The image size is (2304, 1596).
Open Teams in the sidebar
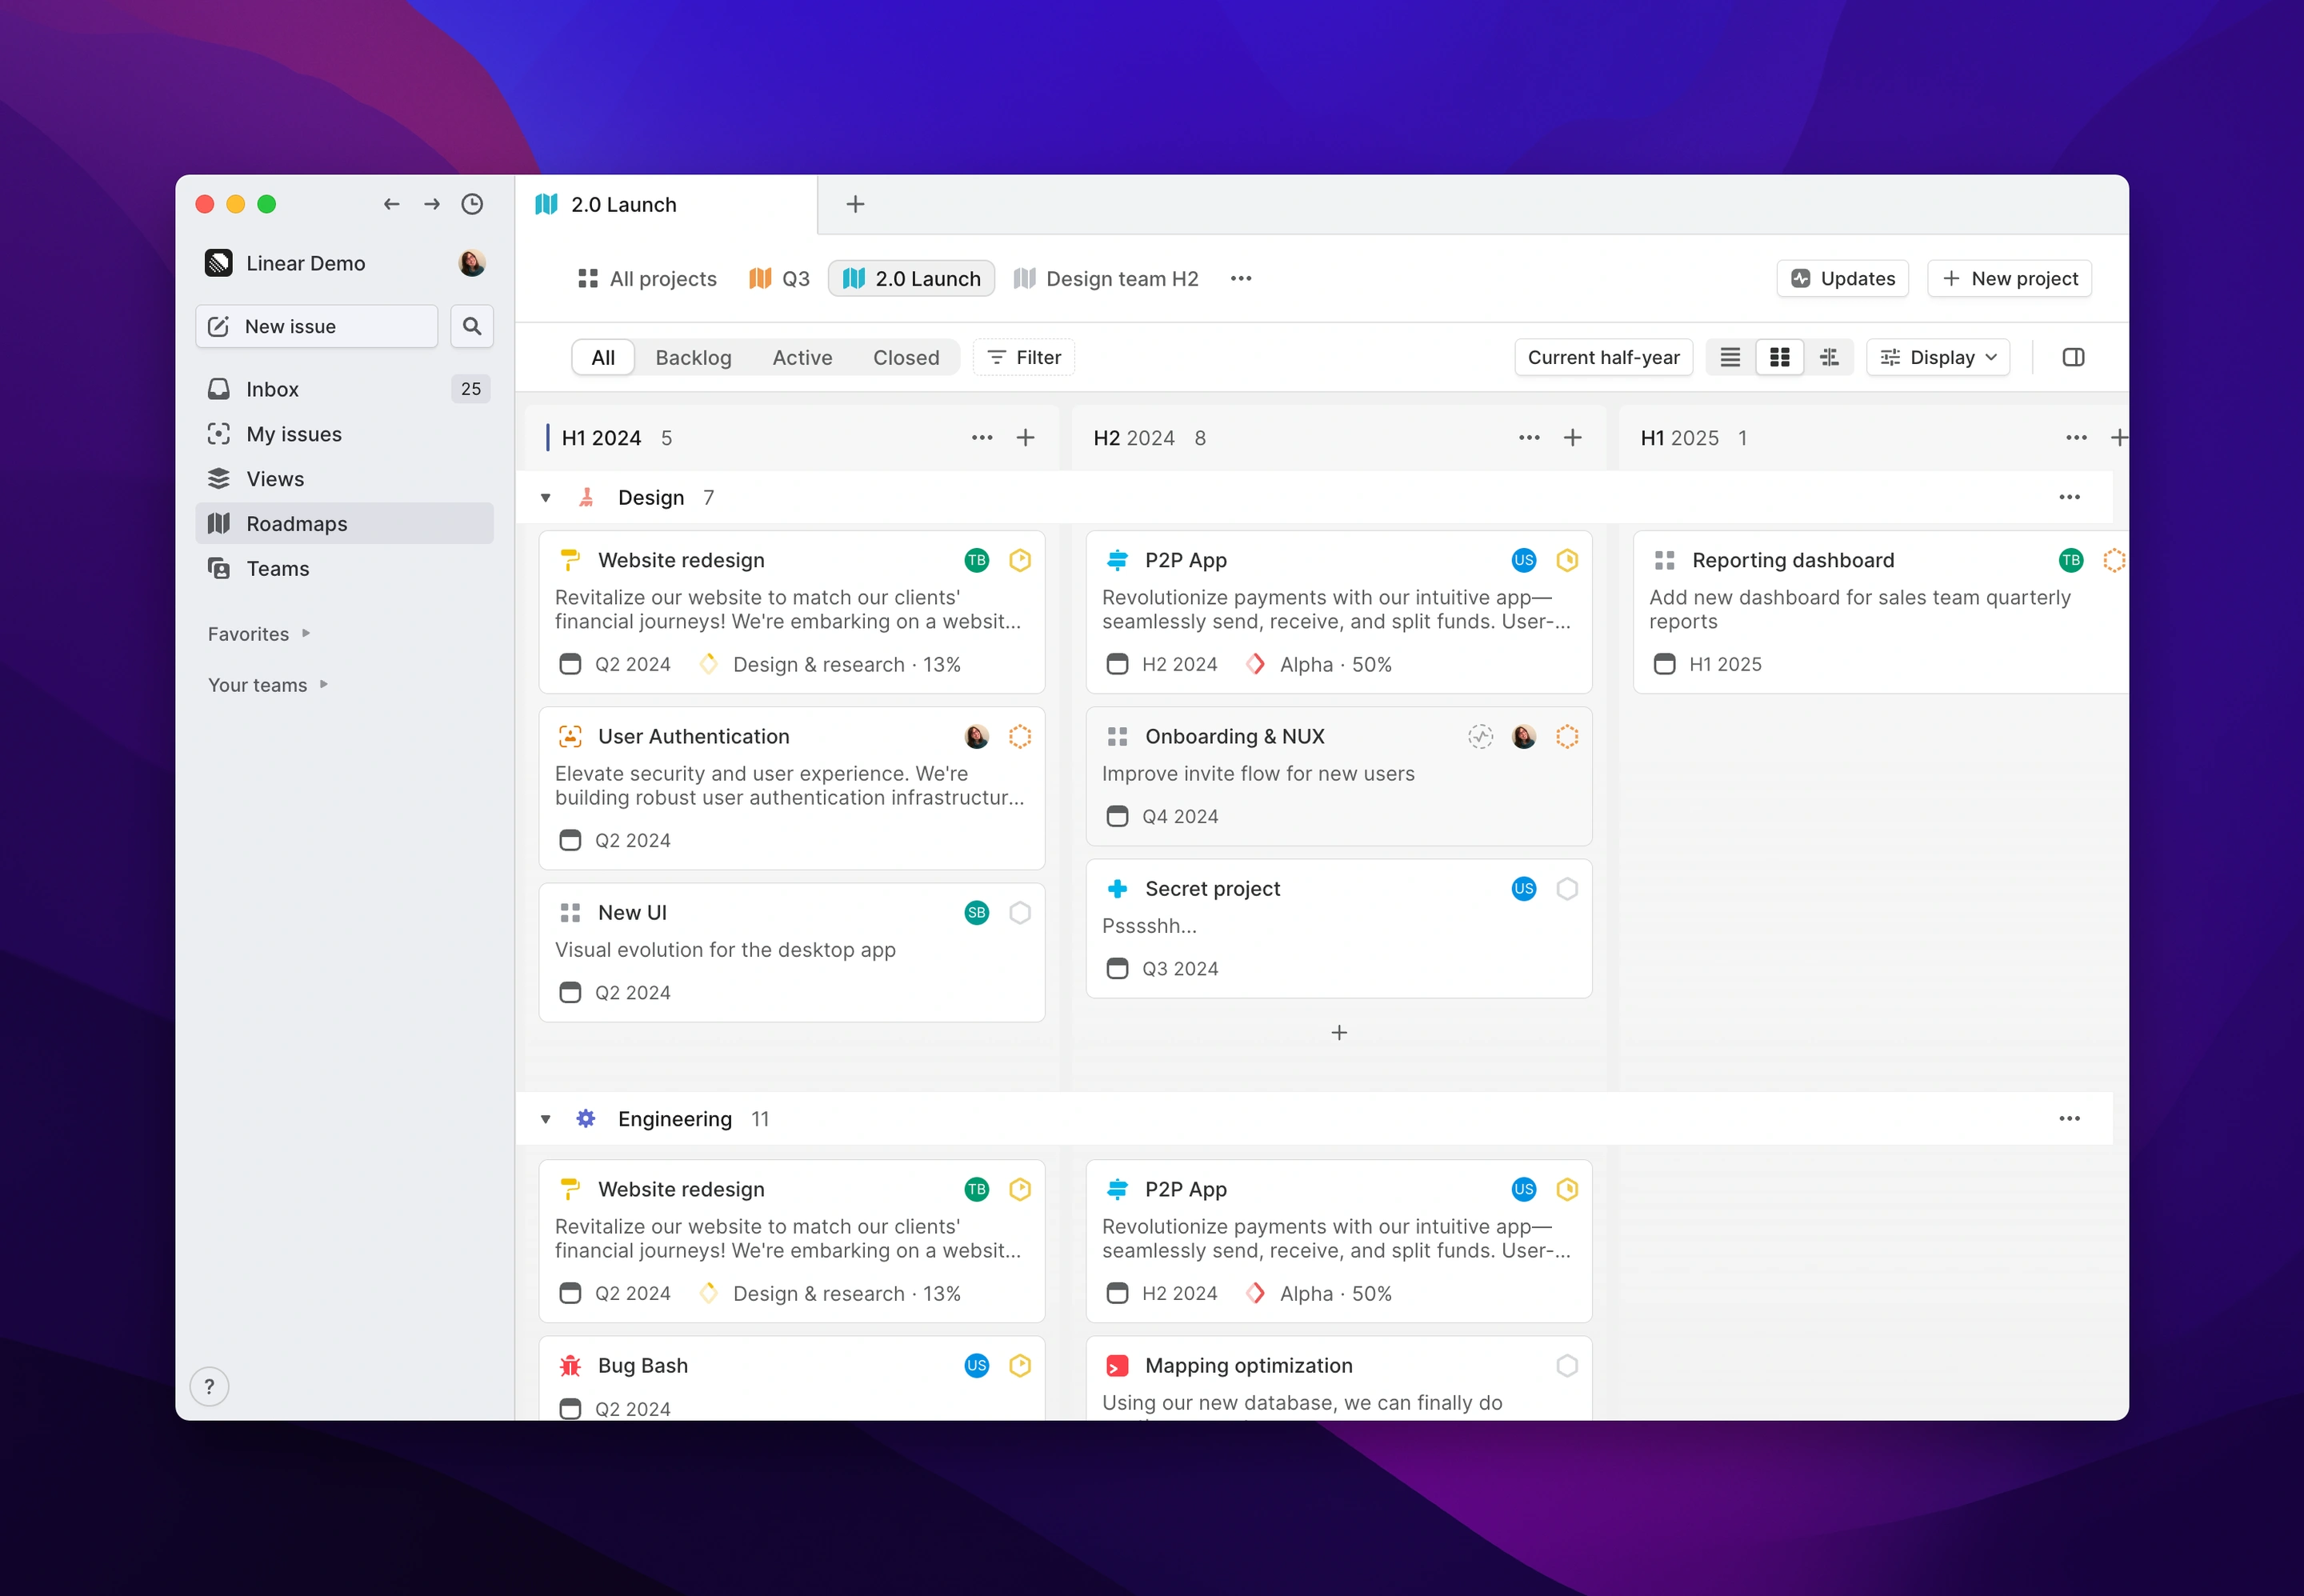(345, 568)
